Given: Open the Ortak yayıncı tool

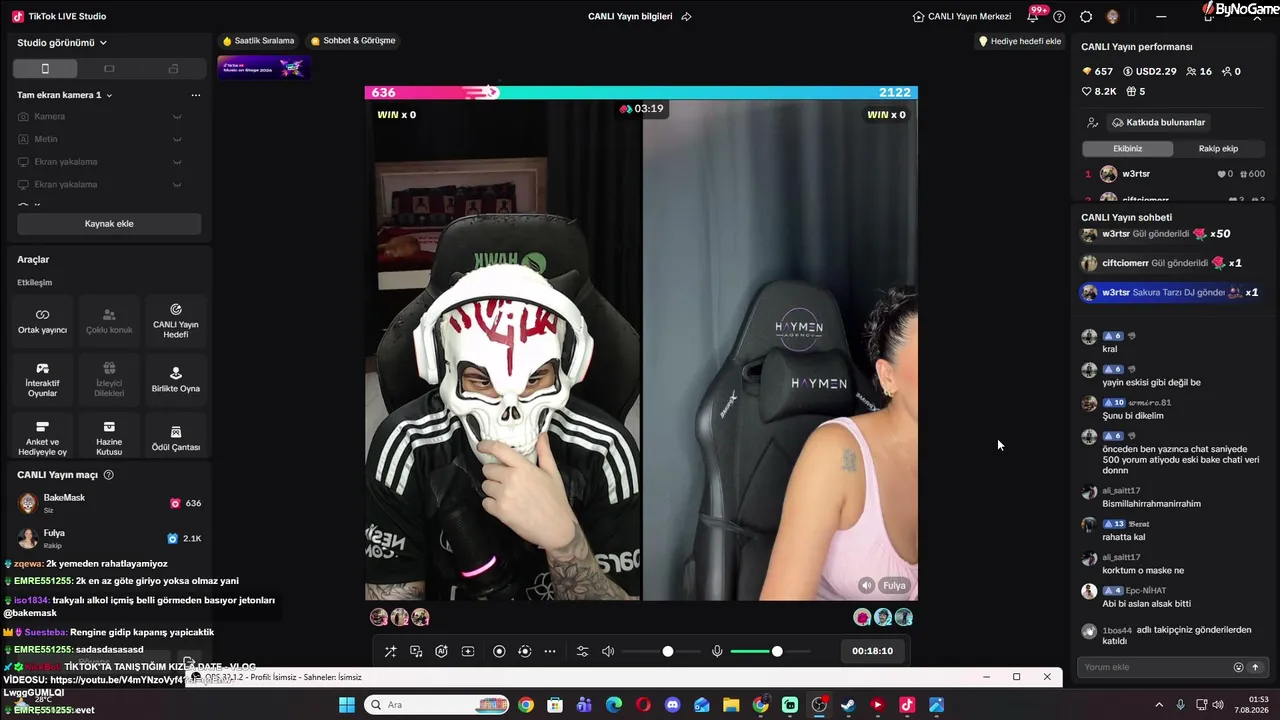Looking at the screenshot, I should tap(42, 321).
